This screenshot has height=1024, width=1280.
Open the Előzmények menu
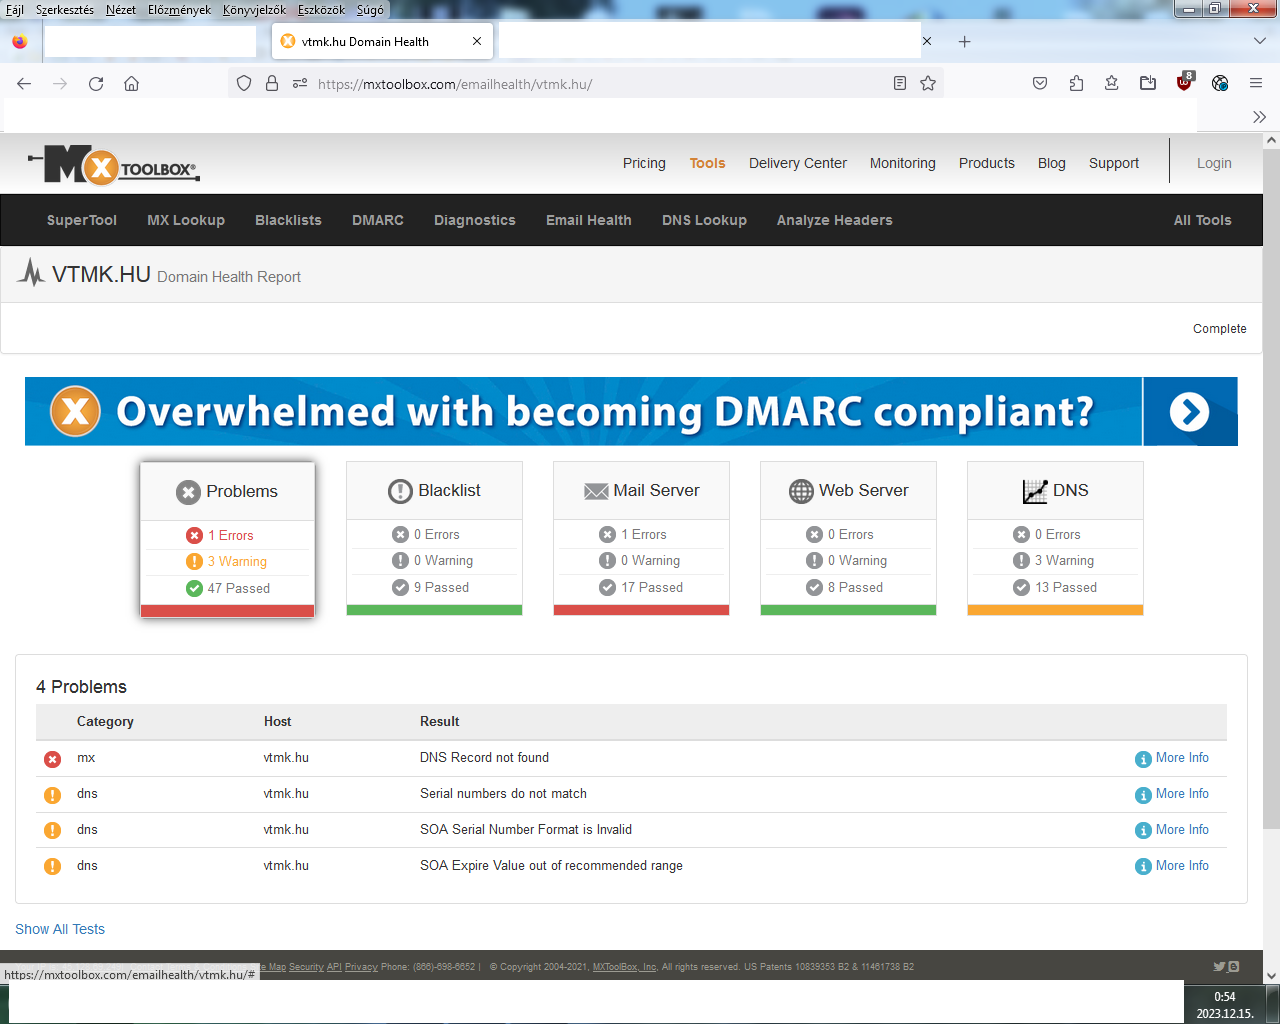tap(180, 10)
